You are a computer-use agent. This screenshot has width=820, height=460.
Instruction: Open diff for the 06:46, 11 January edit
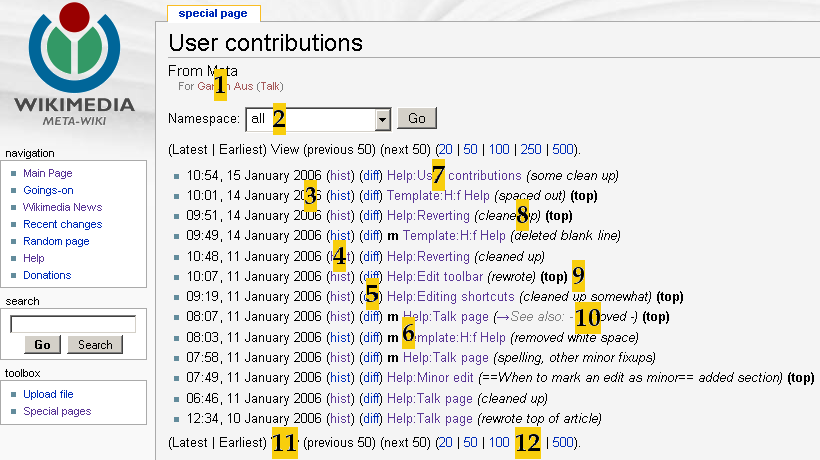(371, 398)
